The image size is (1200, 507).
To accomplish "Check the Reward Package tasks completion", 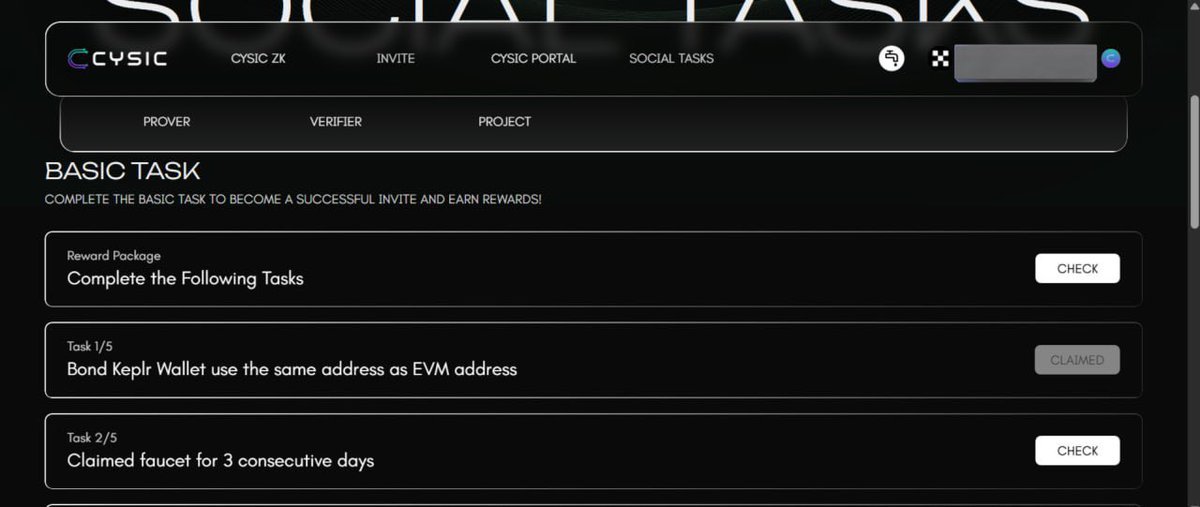I will (1077, 269).
